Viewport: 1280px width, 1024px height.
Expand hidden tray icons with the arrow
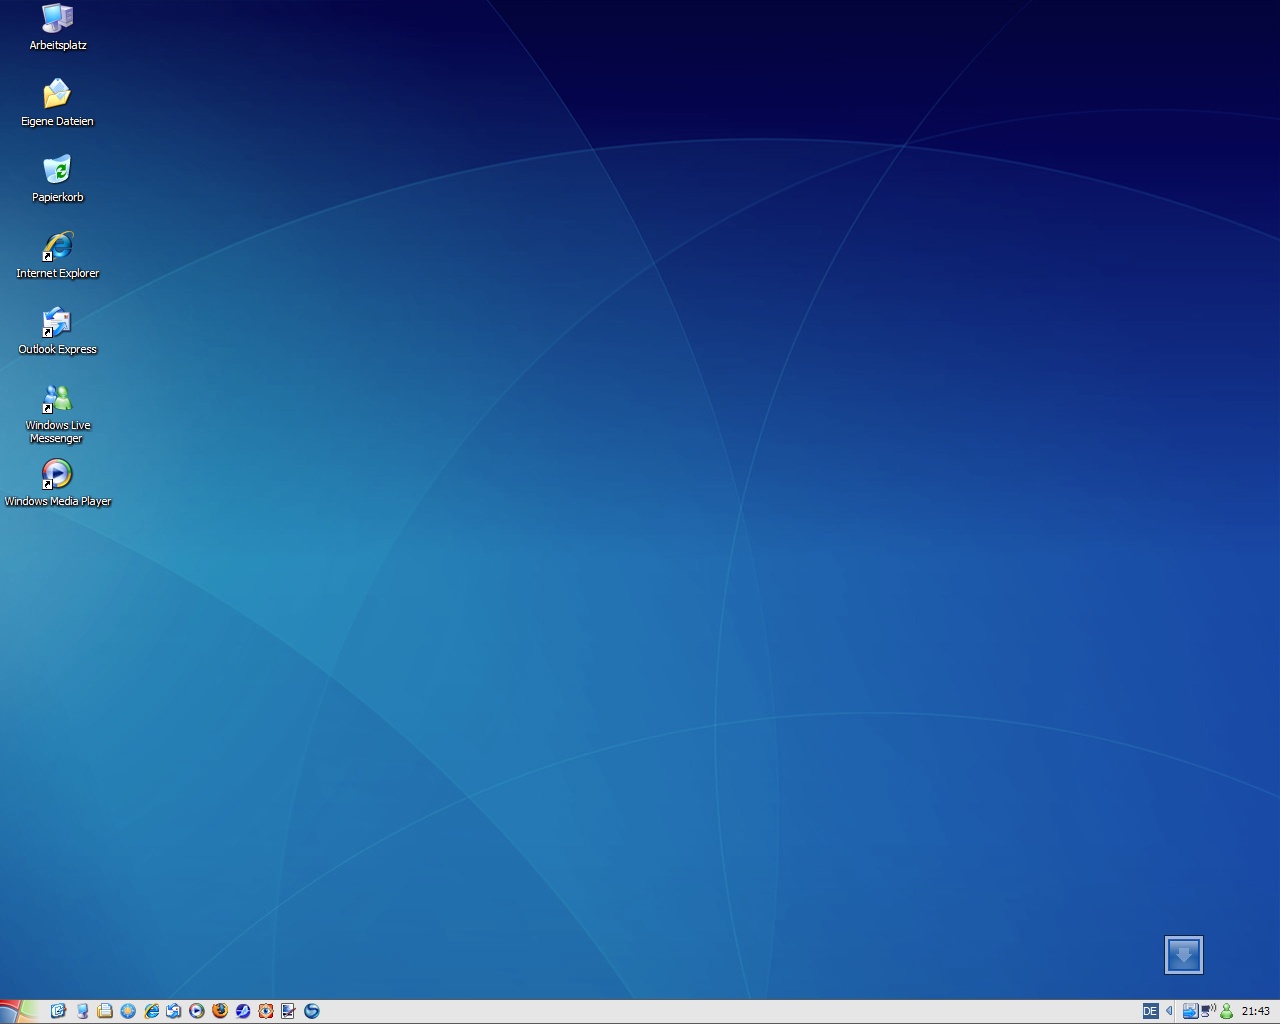(1169, 1011)
